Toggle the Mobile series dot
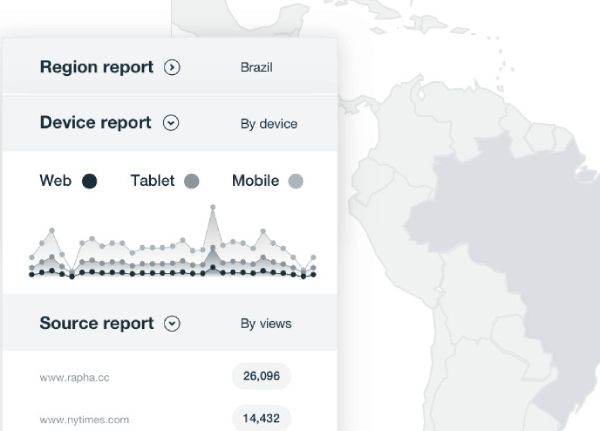 click(295, 182)
